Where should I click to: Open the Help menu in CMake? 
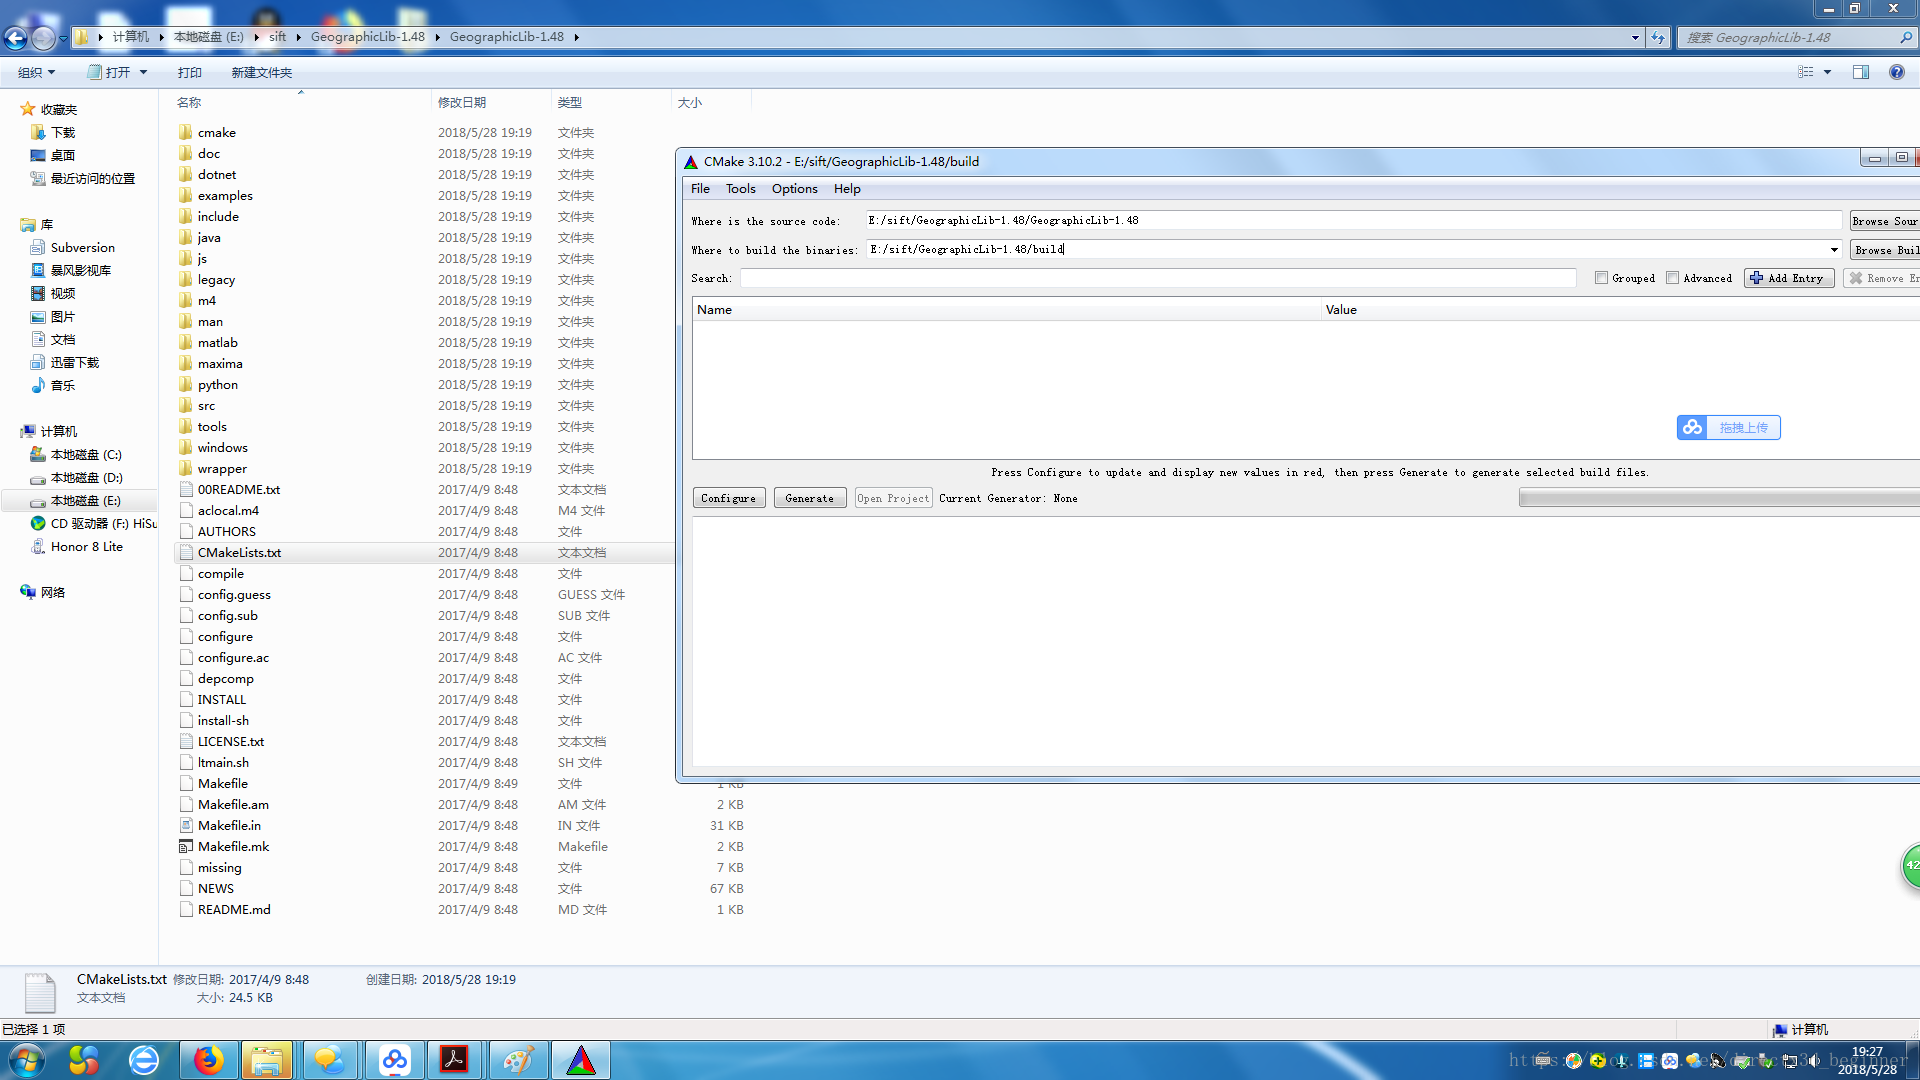point(847,189)
